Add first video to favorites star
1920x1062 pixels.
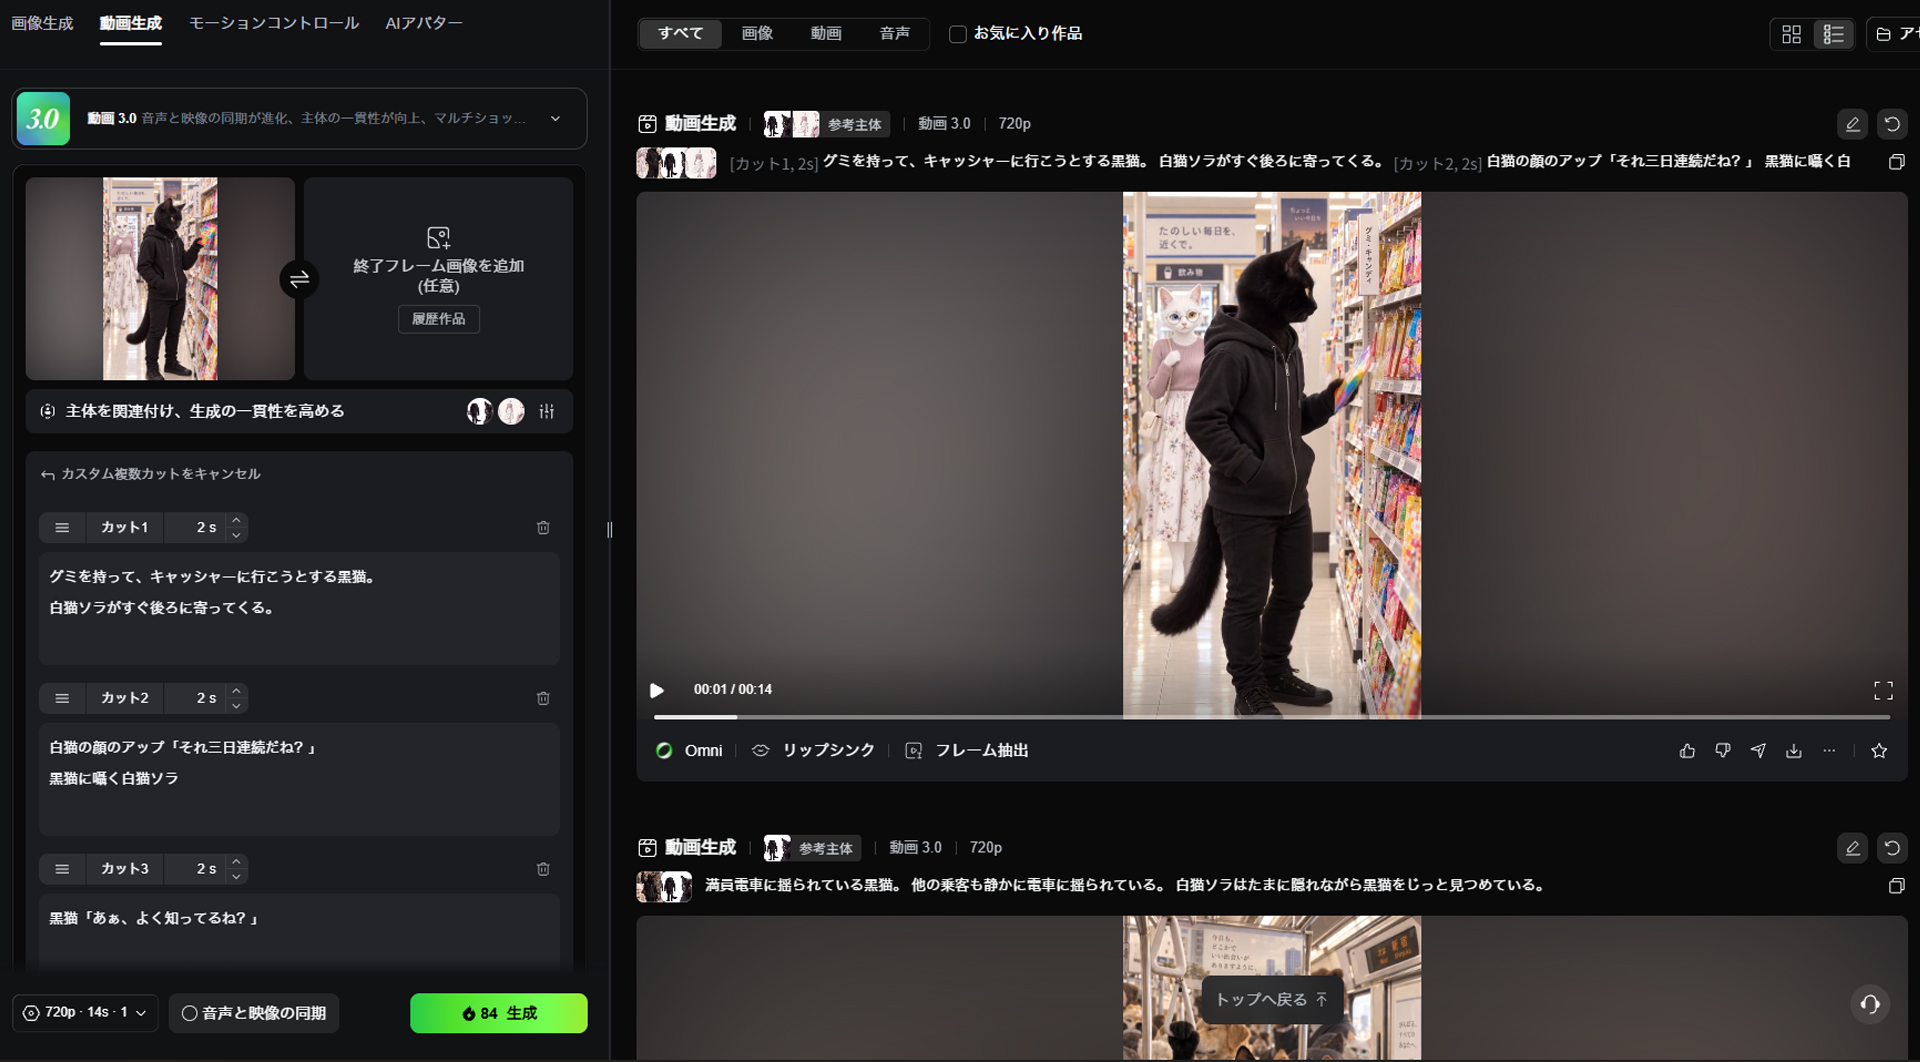1879,751
